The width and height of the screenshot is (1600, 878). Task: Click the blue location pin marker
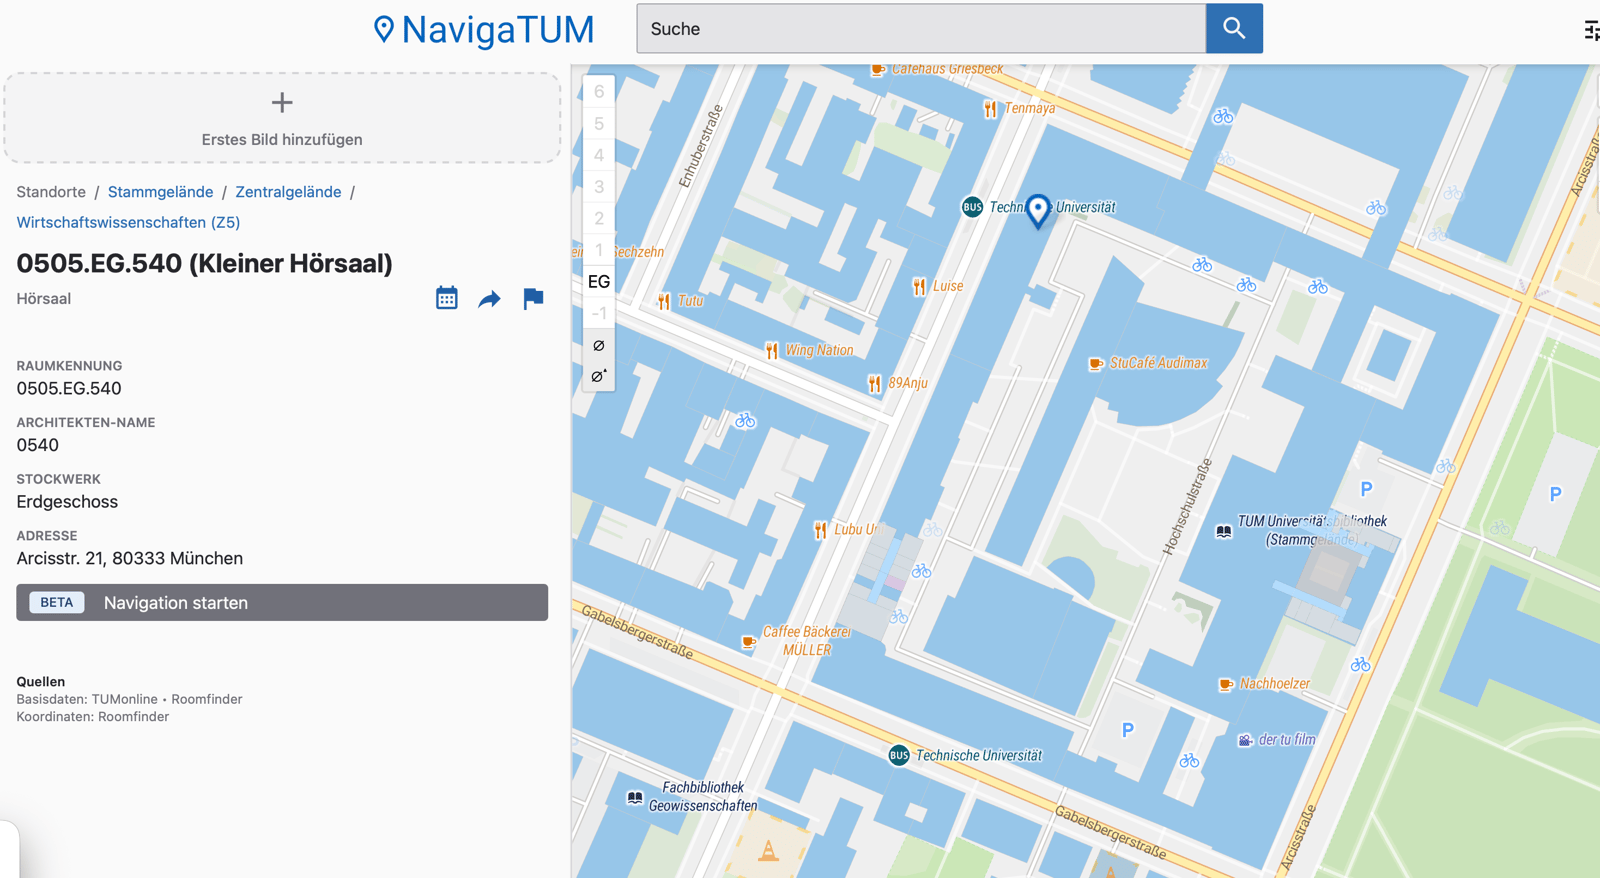point(1038,210)
